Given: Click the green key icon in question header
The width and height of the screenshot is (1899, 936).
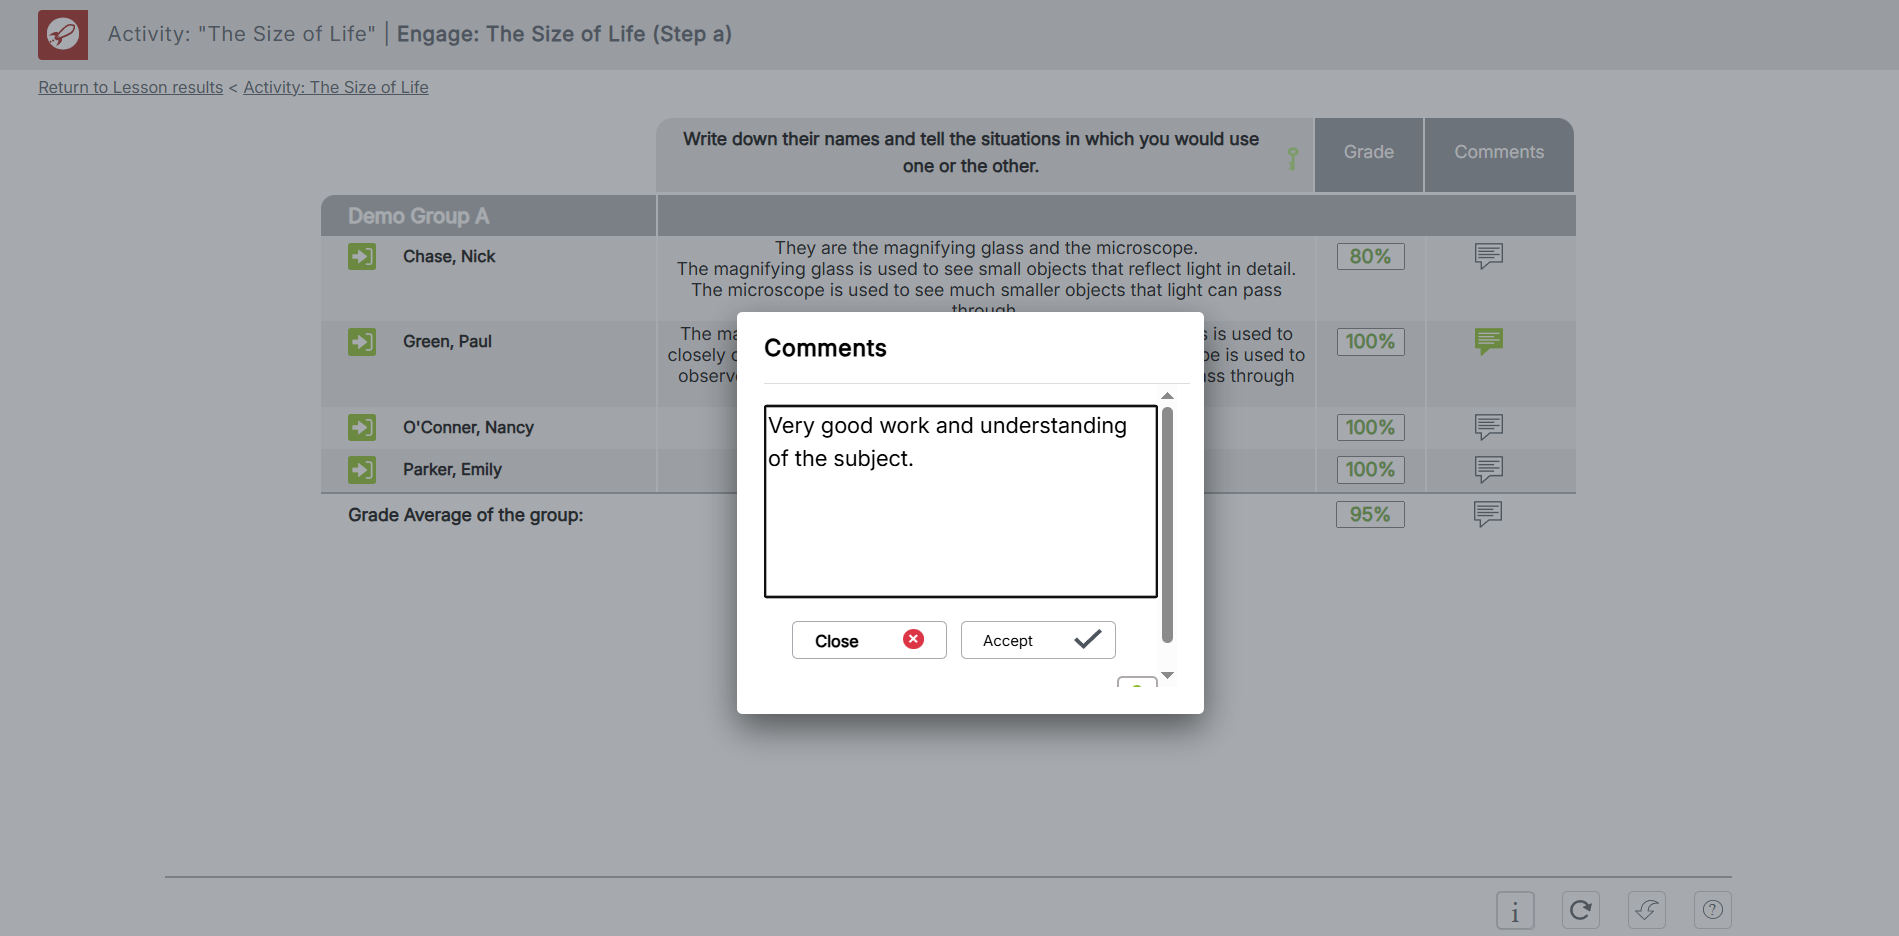Looking at the screenshot, I should point(1292,158).
